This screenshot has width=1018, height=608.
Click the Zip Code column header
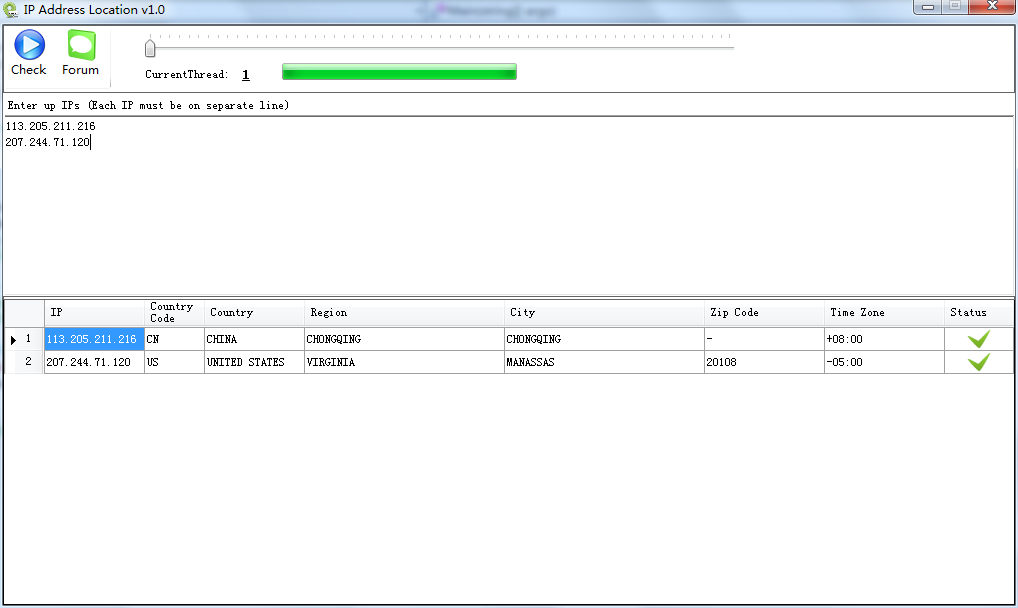764,313
